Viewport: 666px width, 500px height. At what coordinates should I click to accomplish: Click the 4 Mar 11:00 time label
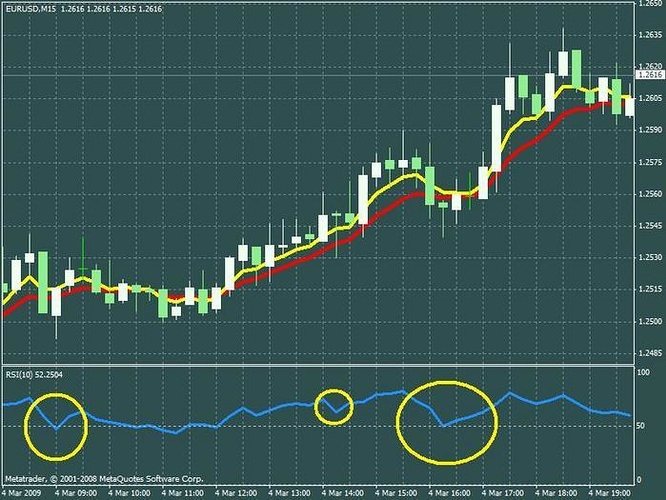pyautogui.click(x=183, y=493)
